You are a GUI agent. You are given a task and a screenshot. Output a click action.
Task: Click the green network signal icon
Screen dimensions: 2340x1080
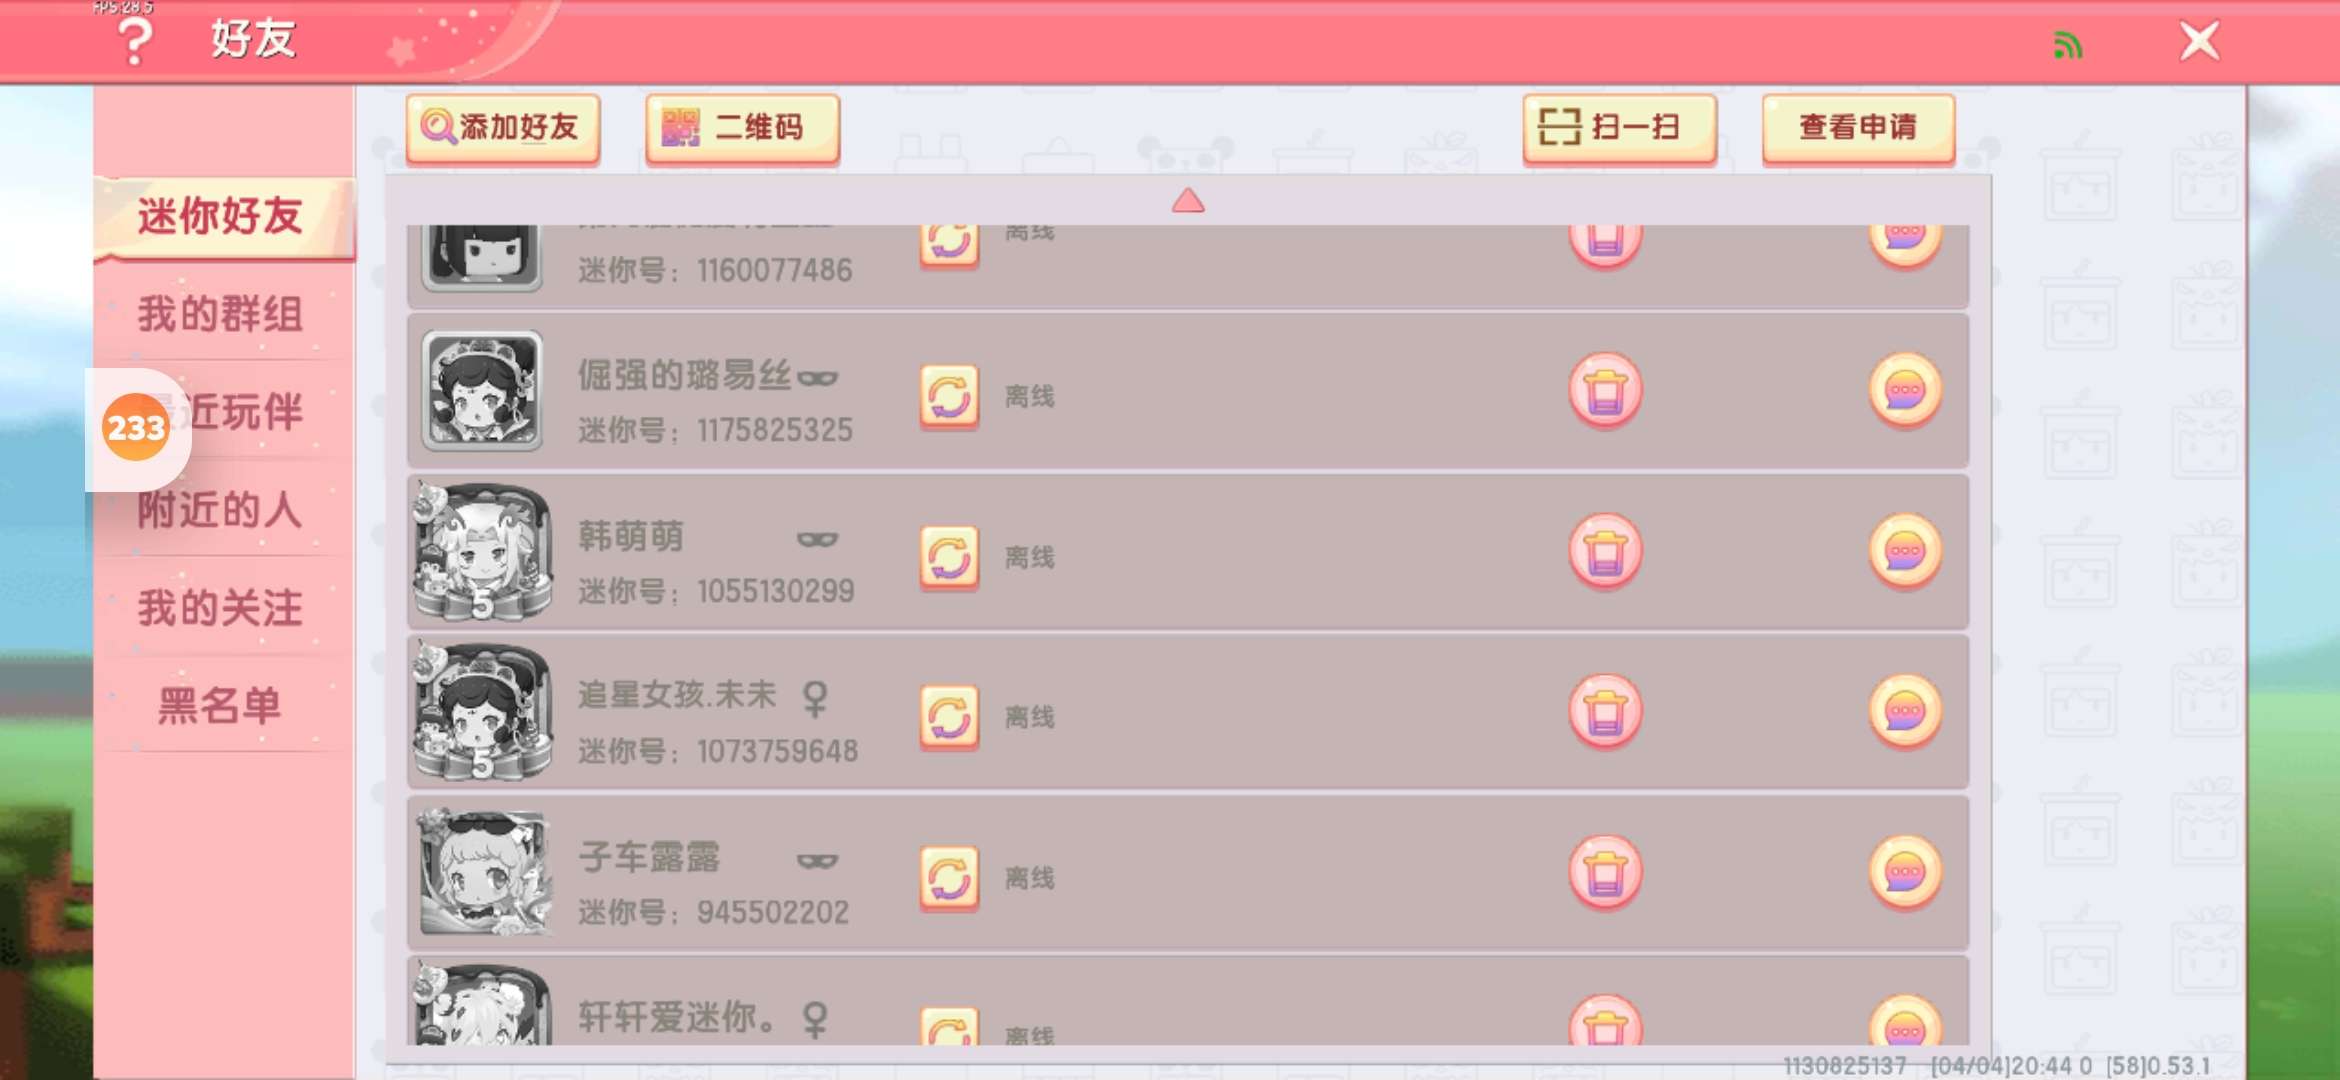(x=2067, y=44)
